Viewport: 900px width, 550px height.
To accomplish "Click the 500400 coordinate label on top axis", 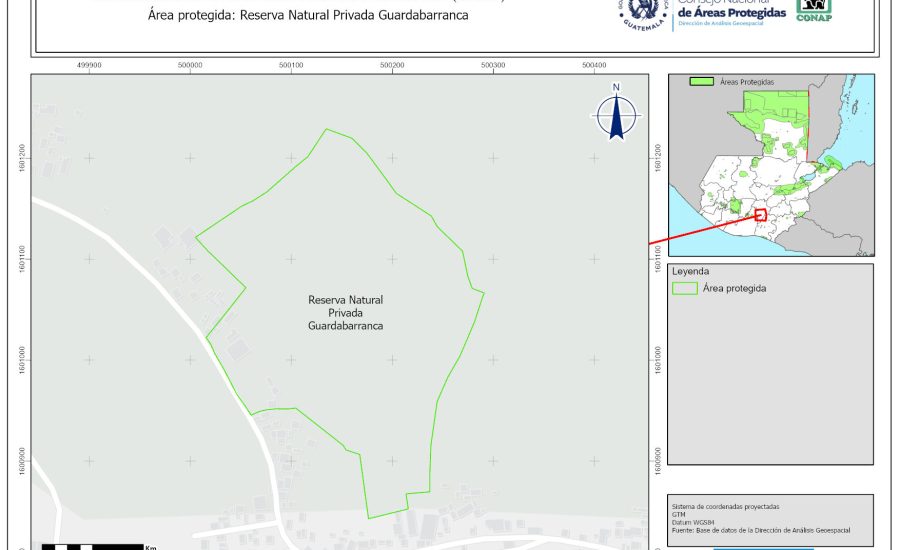I will click(593, 66).
